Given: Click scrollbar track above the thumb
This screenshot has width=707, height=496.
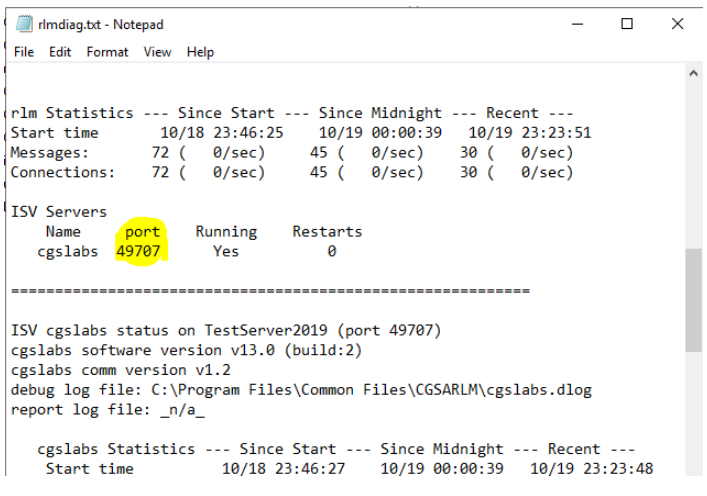Looking at the screenshot, I should coord(694,160).
